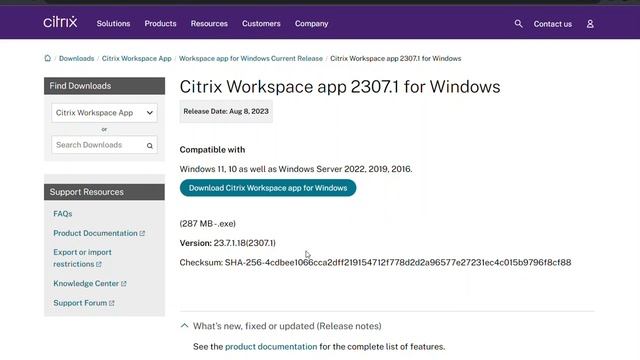Open the Company menu
Viewport: 640px width, 360px height.
pos(311,24)
